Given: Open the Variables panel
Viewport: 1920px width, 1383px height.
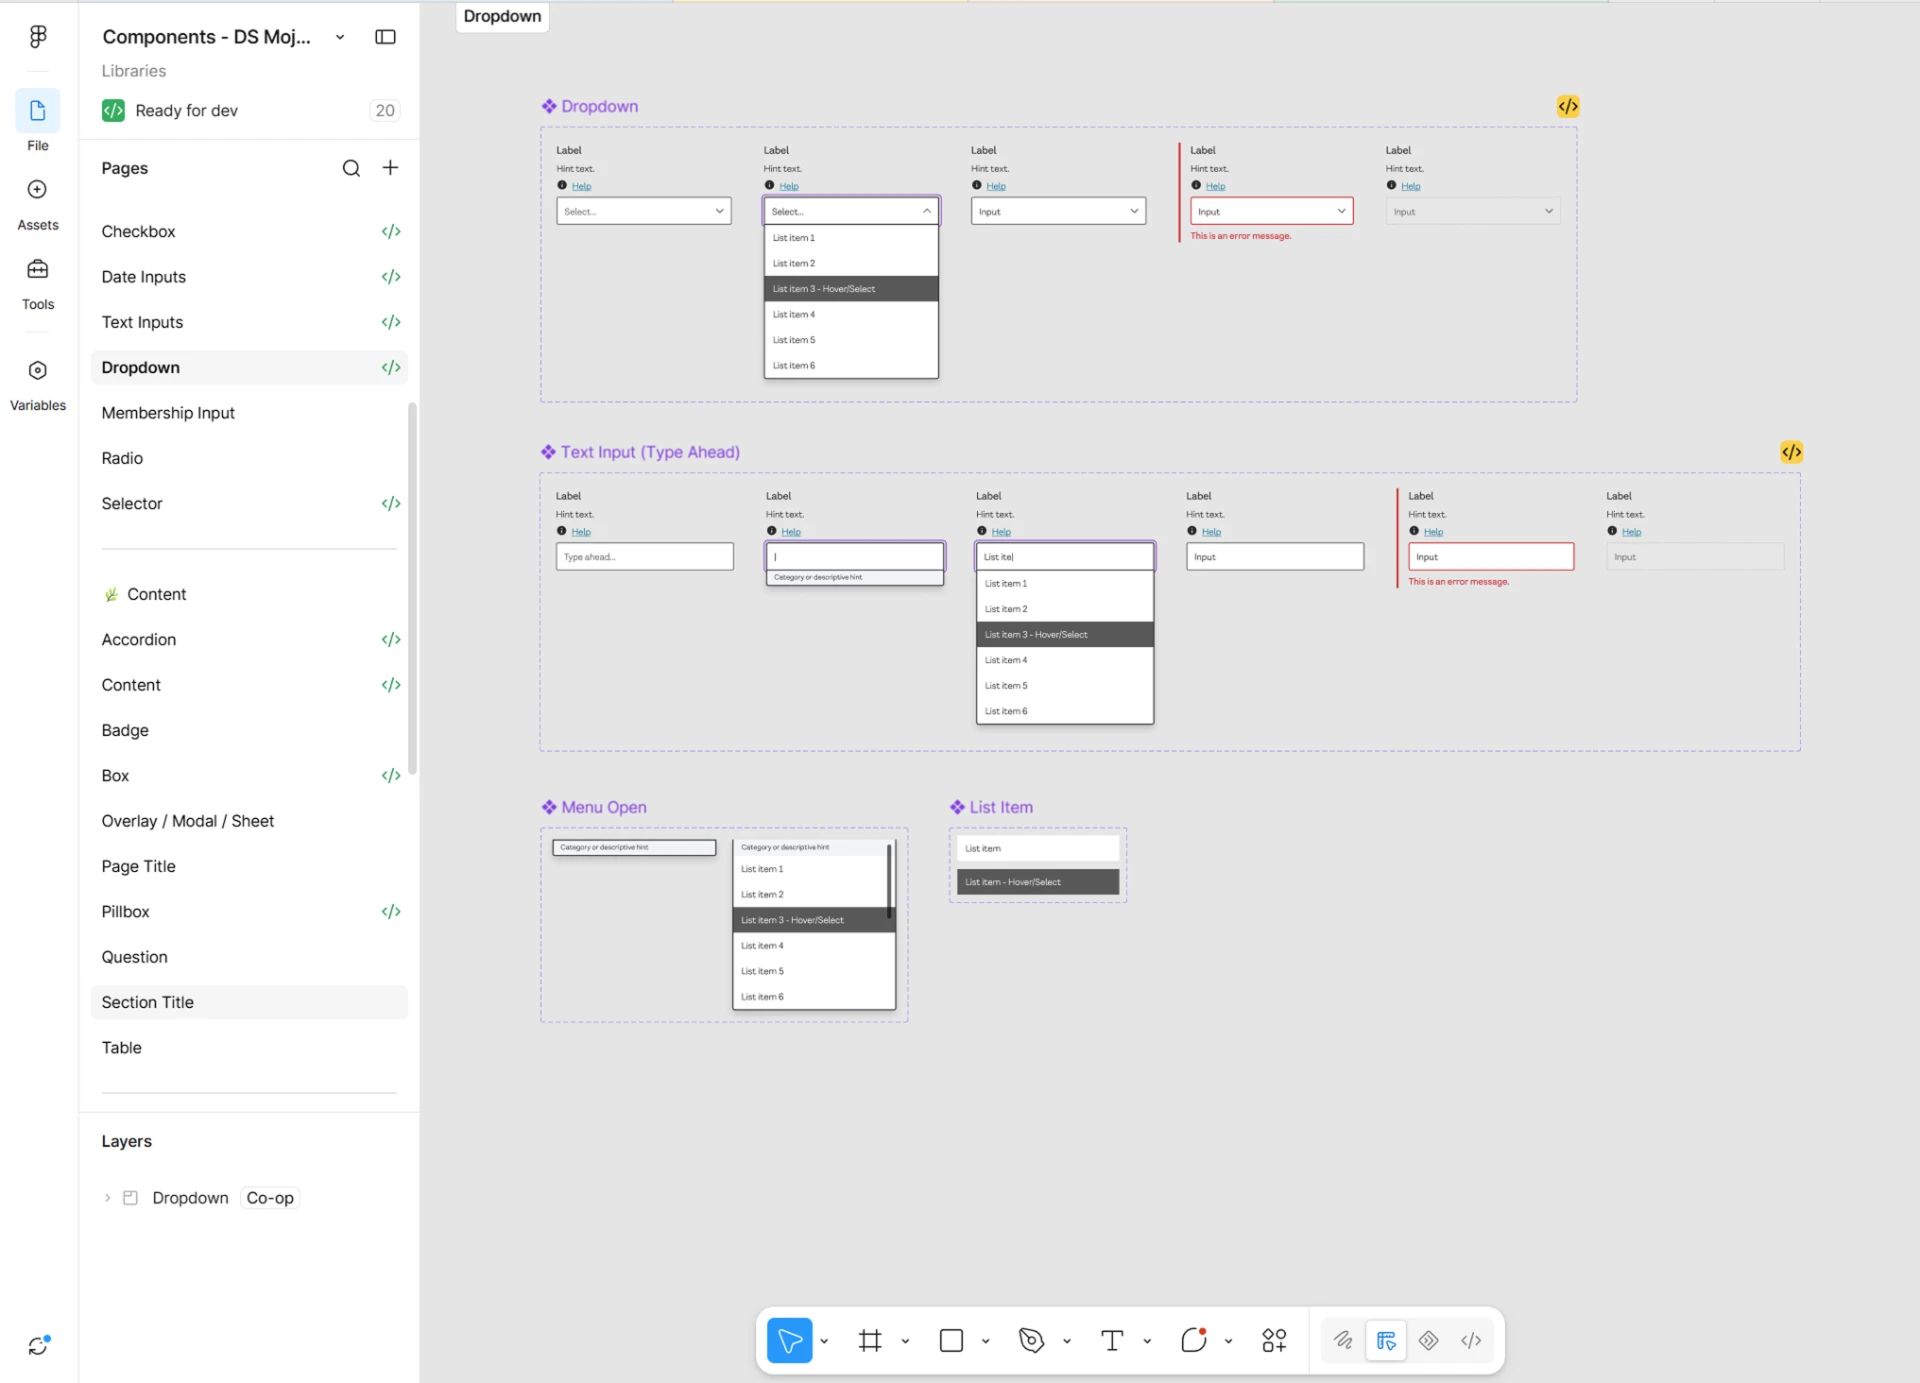Looking at the screenshot, I should pos(38,385).
